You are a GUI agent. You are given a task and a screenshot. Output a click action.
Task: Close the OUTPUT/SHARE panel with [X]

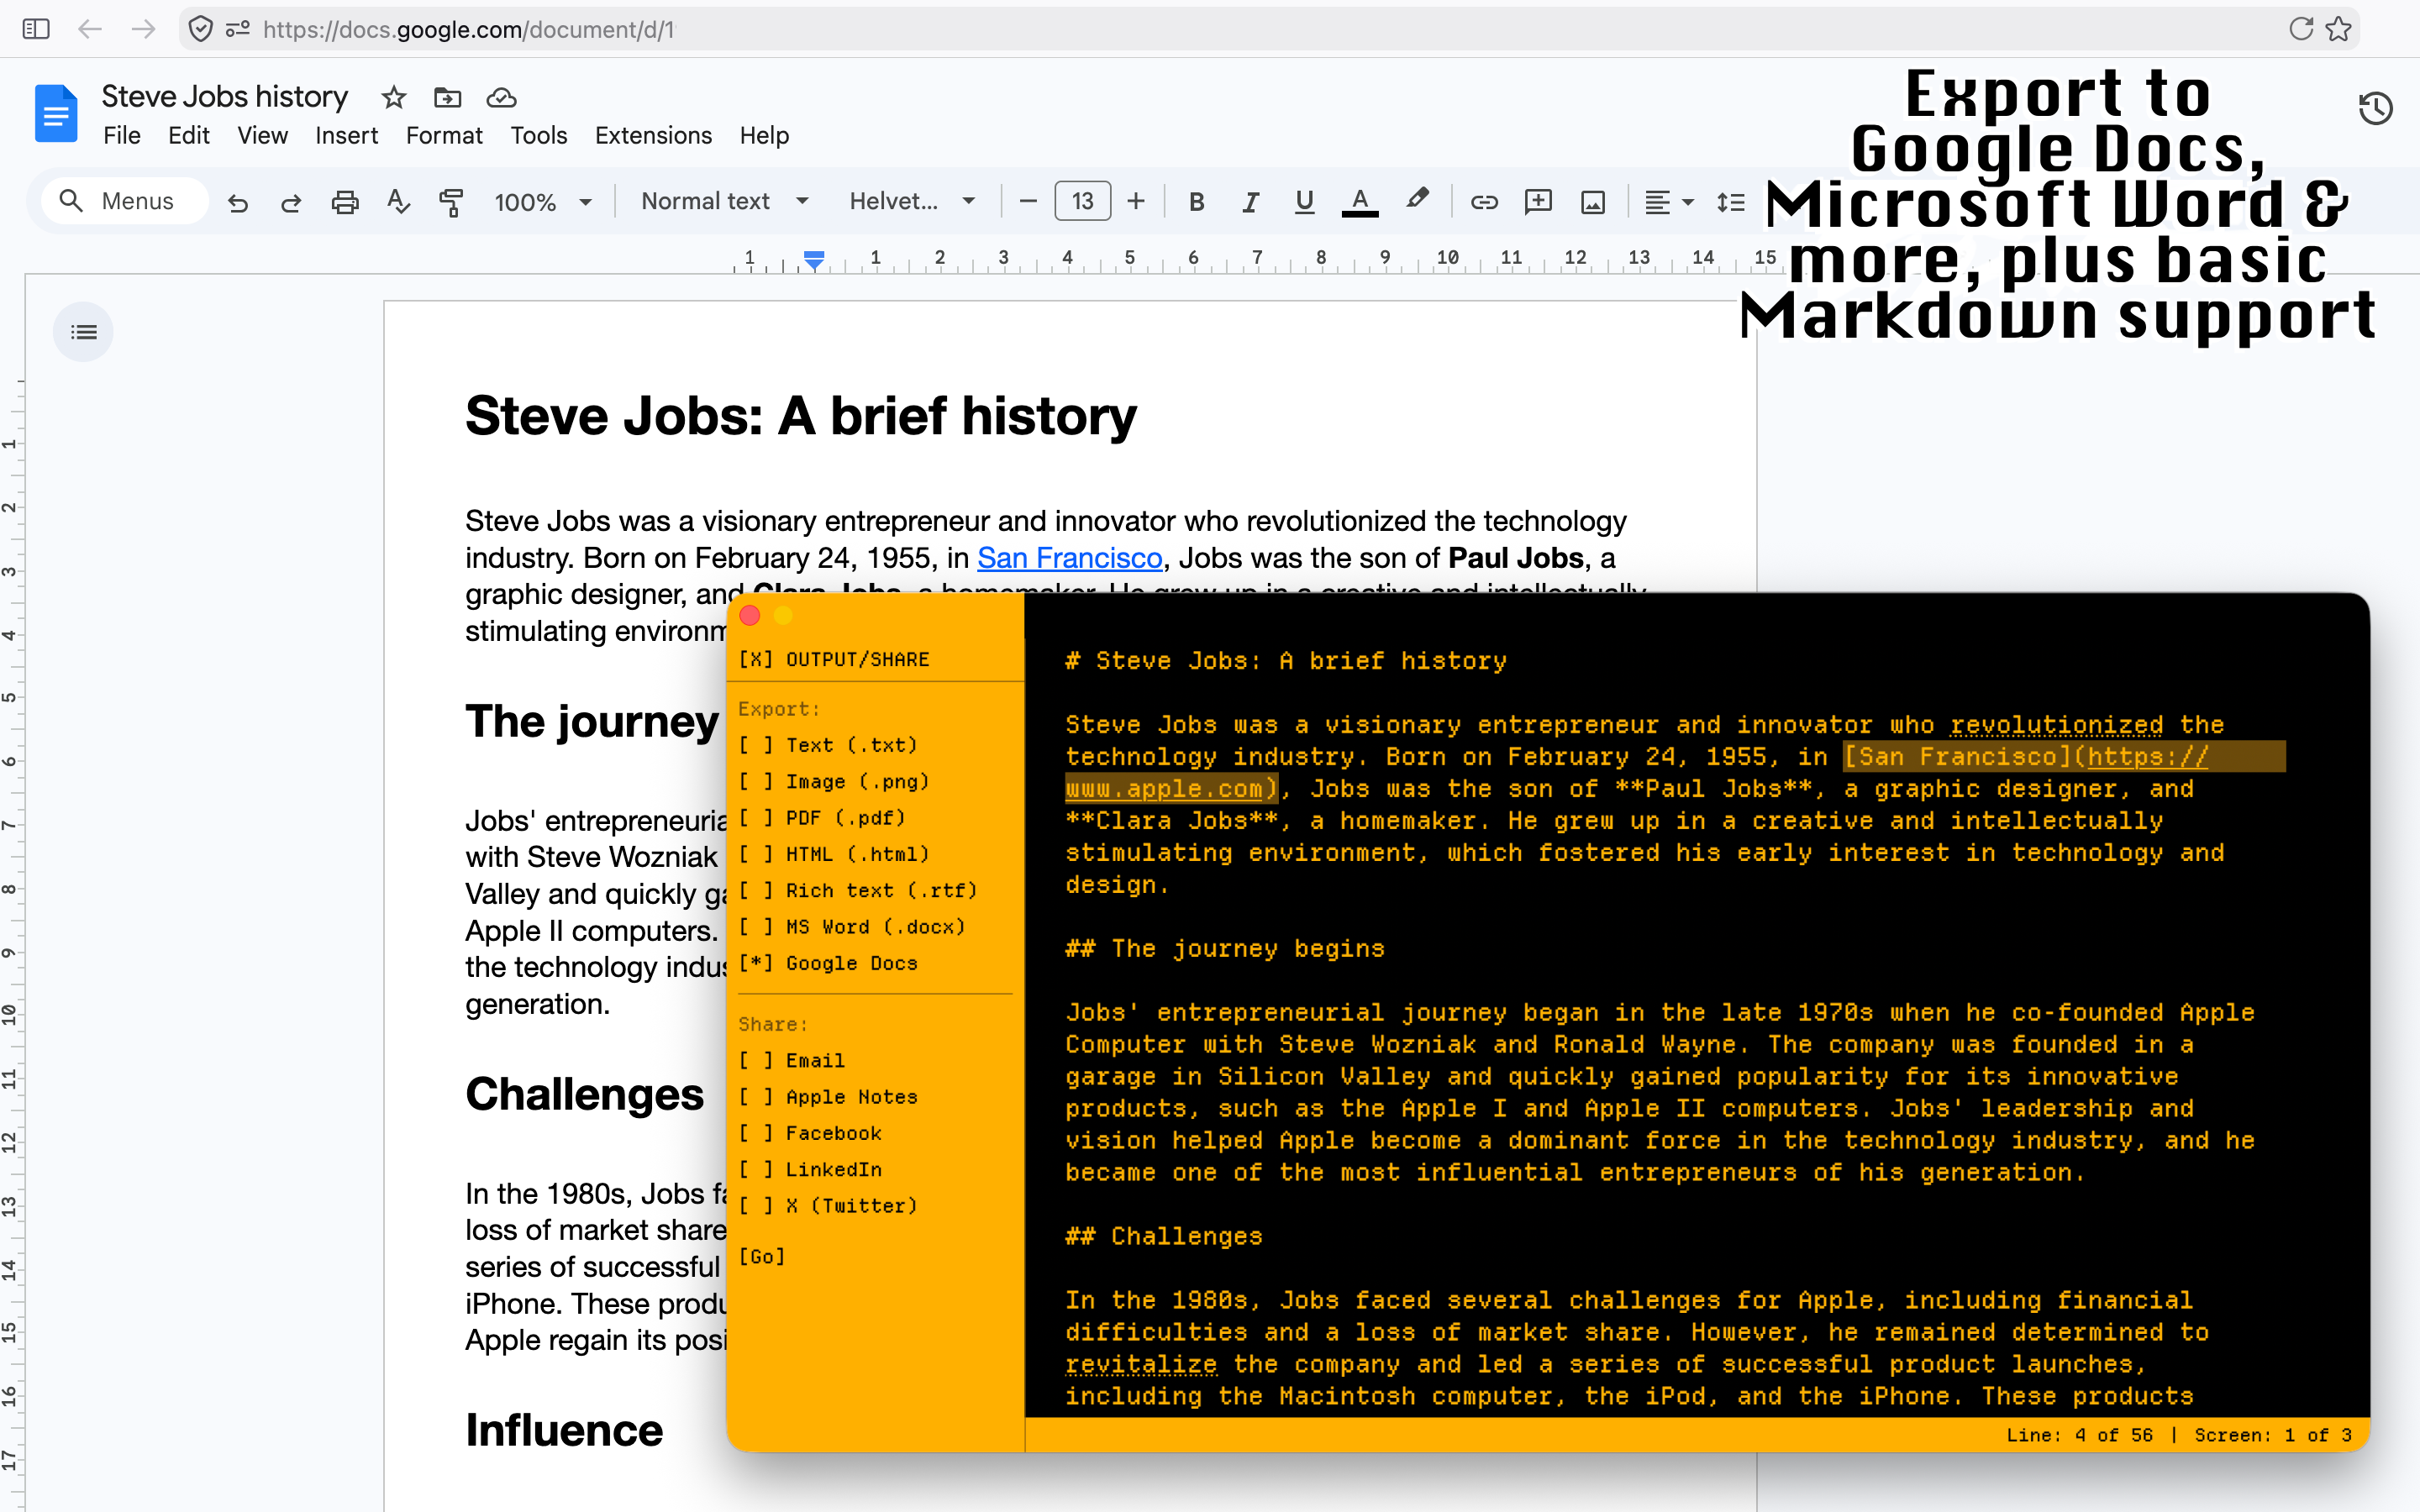755,659
